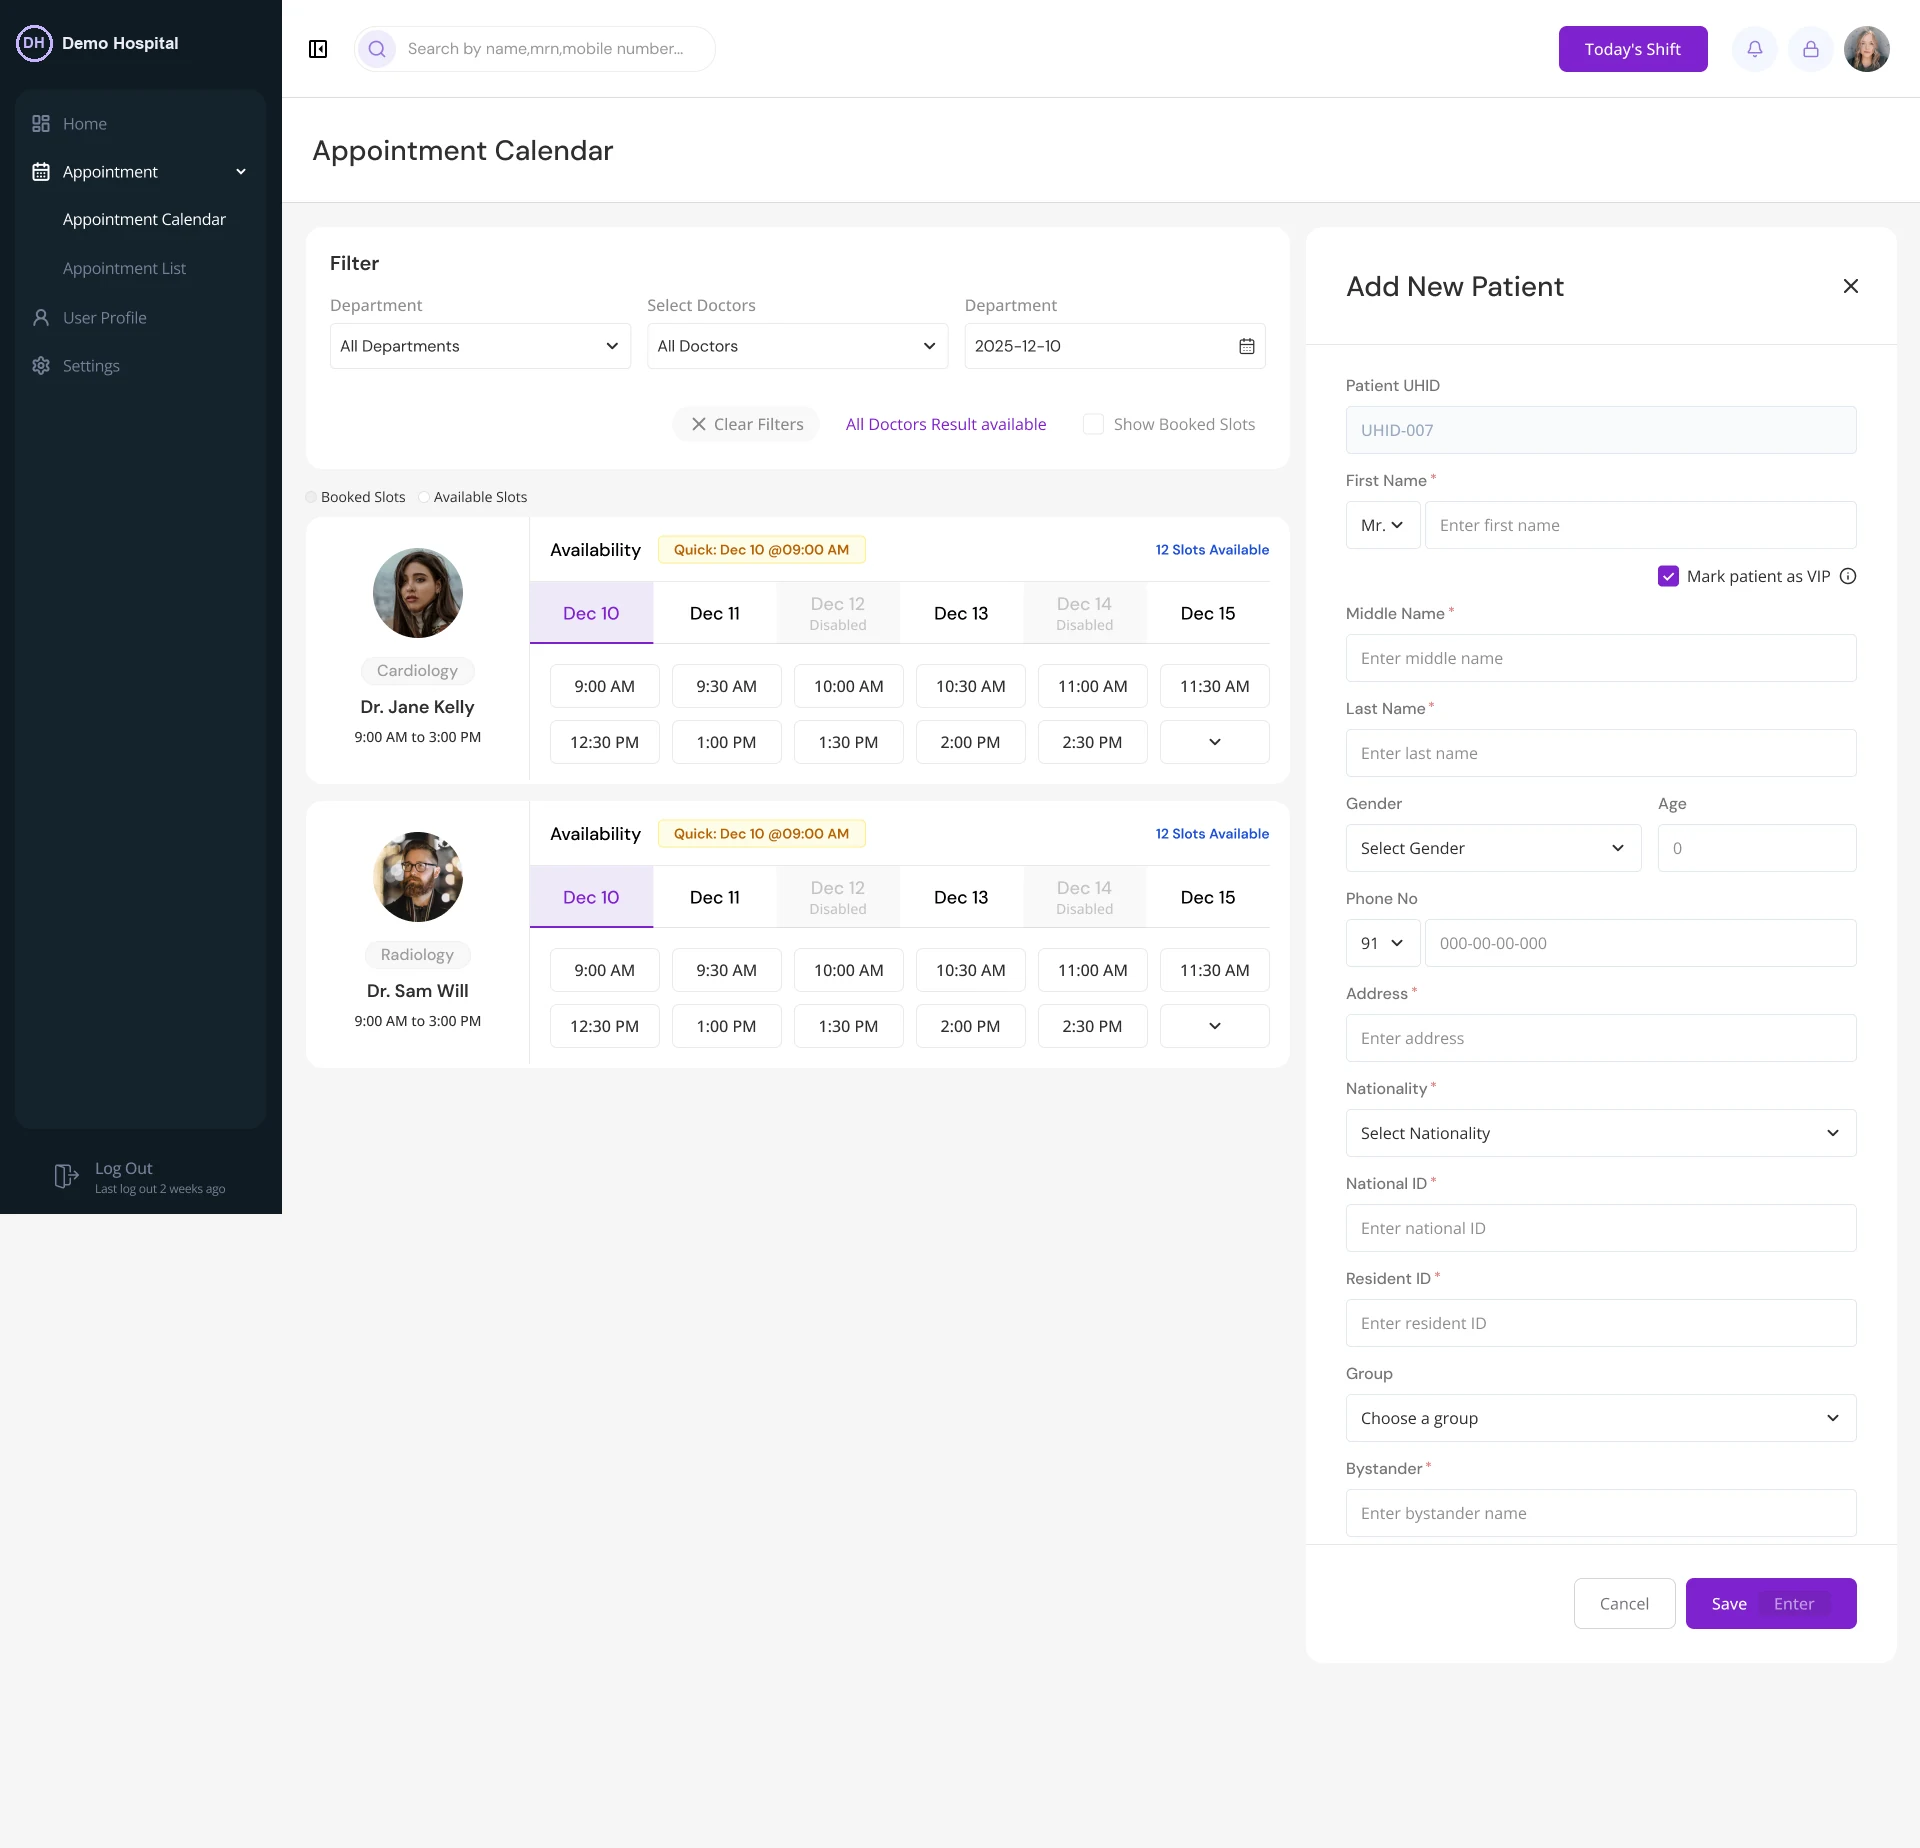Screen dimensions: 1920x1848
Task: Click the Home grid icon in sidebar
Action: (x=41, y=124)
